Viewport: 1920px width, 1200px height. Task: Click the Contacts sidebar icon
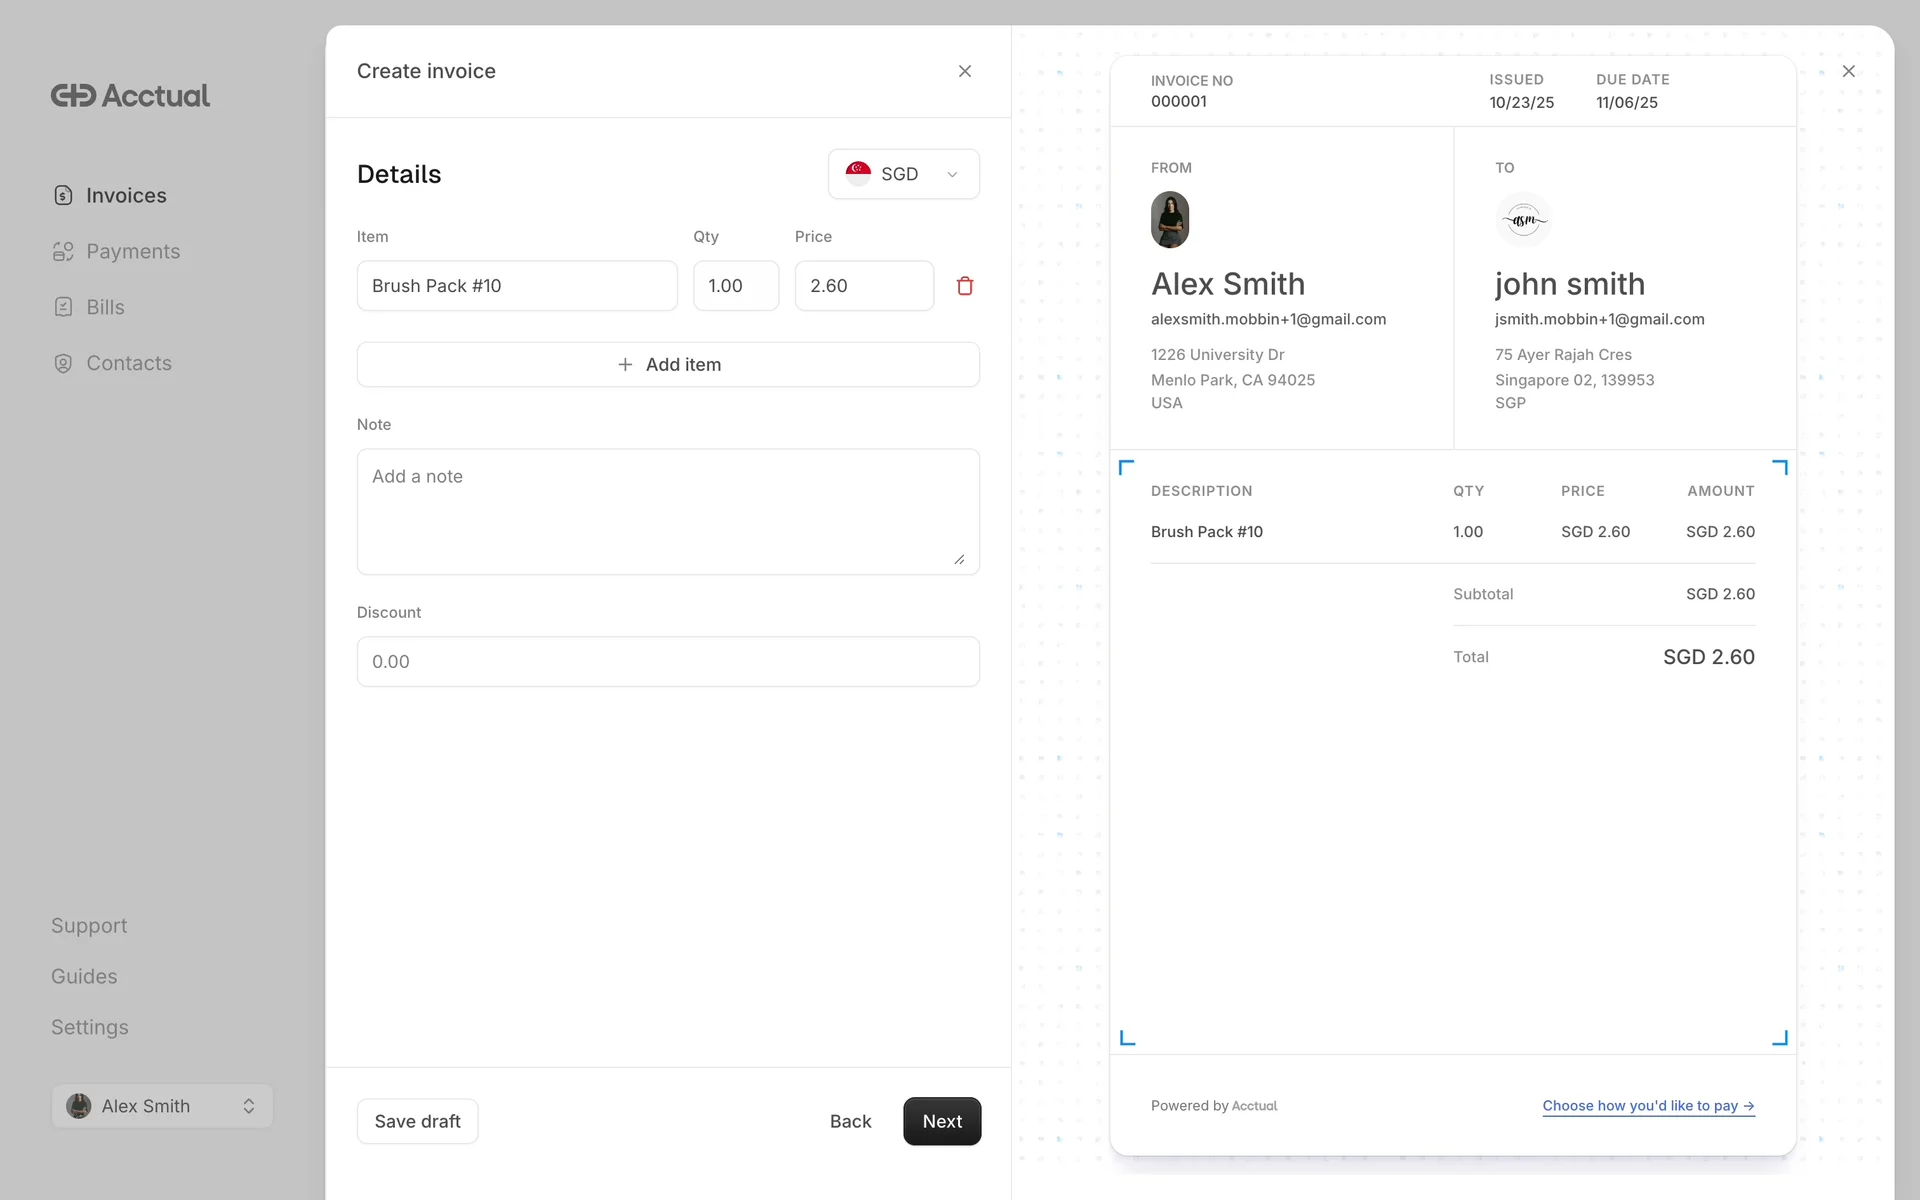63,364
